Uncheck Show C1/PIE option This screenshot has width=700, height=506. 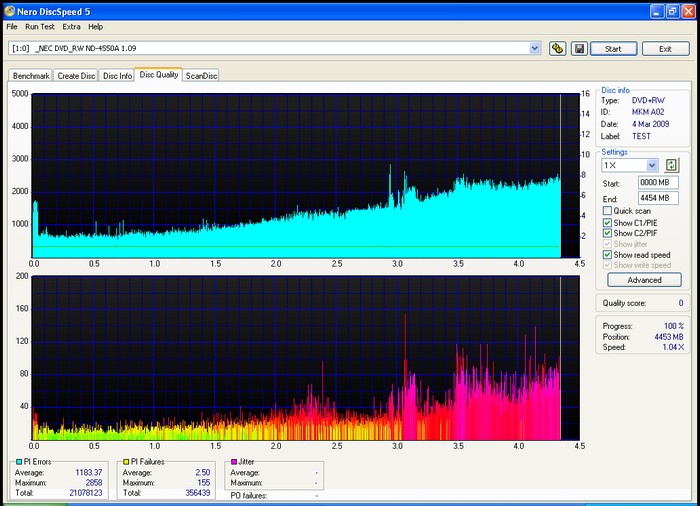pos(607,222)
